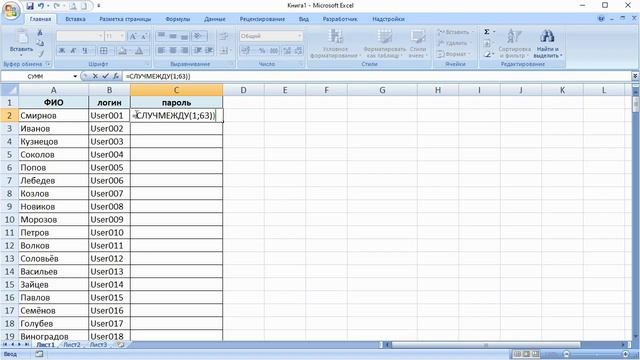Switch to sheet Лист3
Screen dimensions: 640x360
(98, 344)
